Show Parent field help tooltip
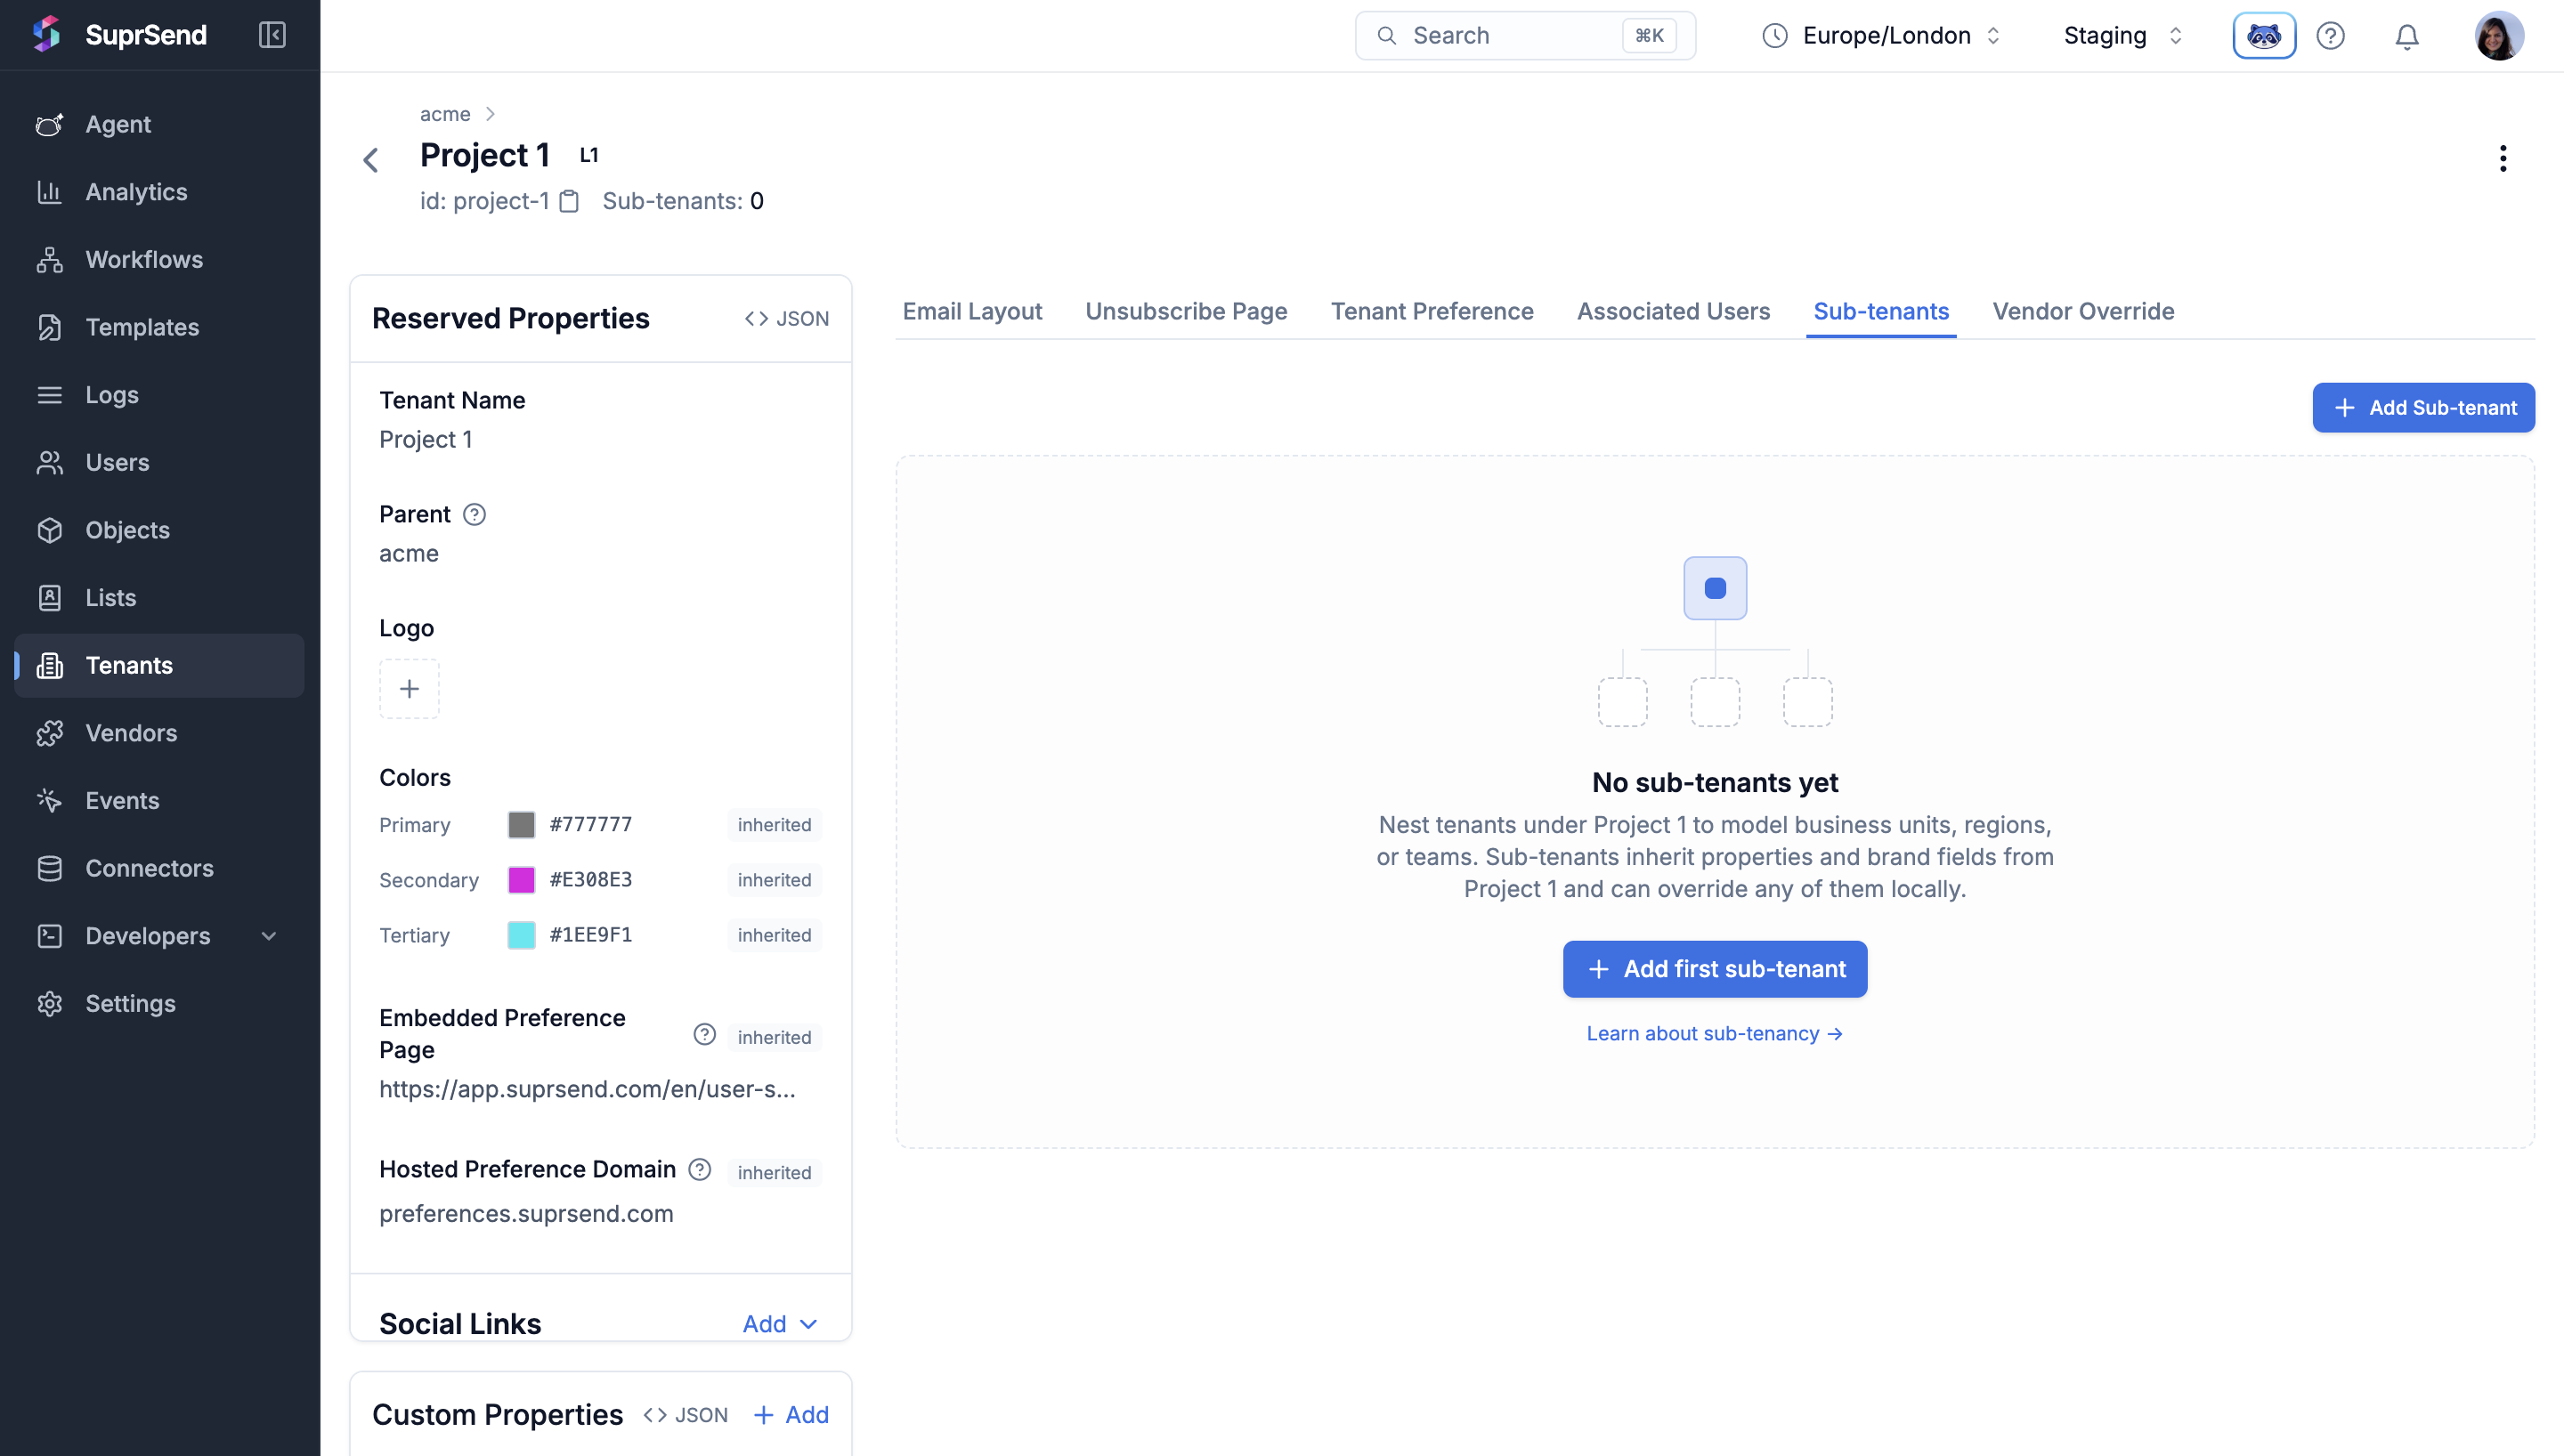This screenshot has height=1456, width=2564. click(x=474, y=514)
